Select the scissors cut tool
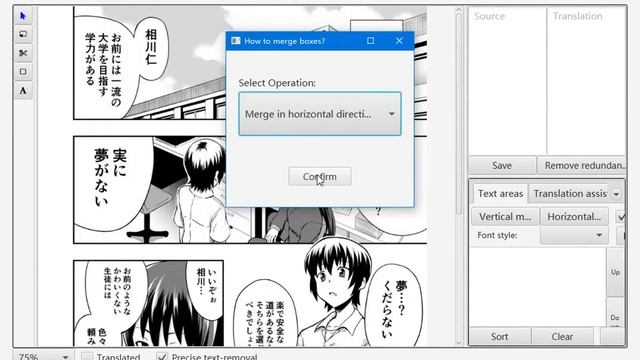This screenshot has height=360, width=640. pos(23,53)
